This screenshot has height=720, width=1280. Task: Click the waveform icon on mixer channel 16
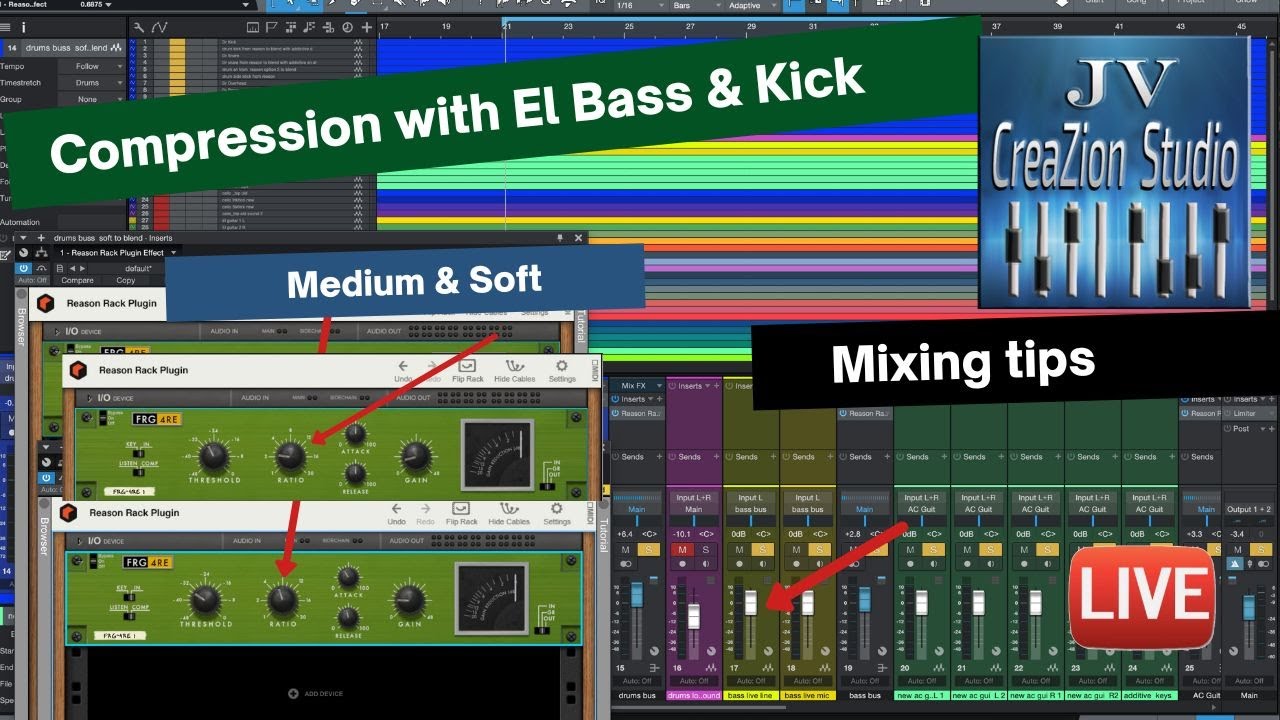click(711, 667)
